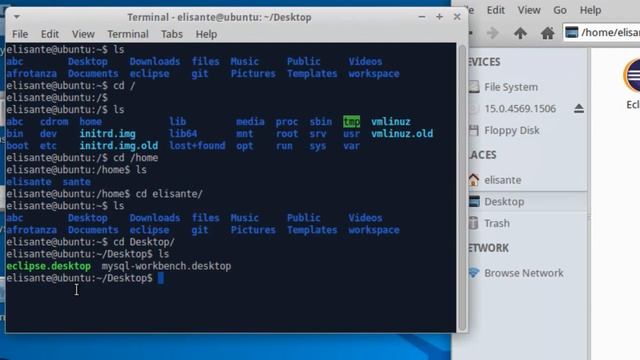This screenshot has width=640, height=360.
Task: Go to the Home folder with the home icon
Action: 547,33
